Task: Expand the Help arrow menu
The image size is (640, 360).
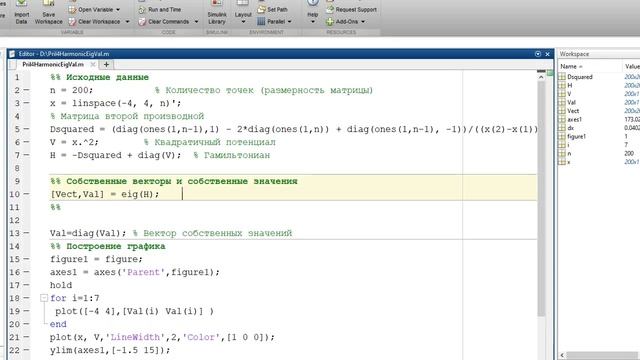Action: tap(313, 21)
